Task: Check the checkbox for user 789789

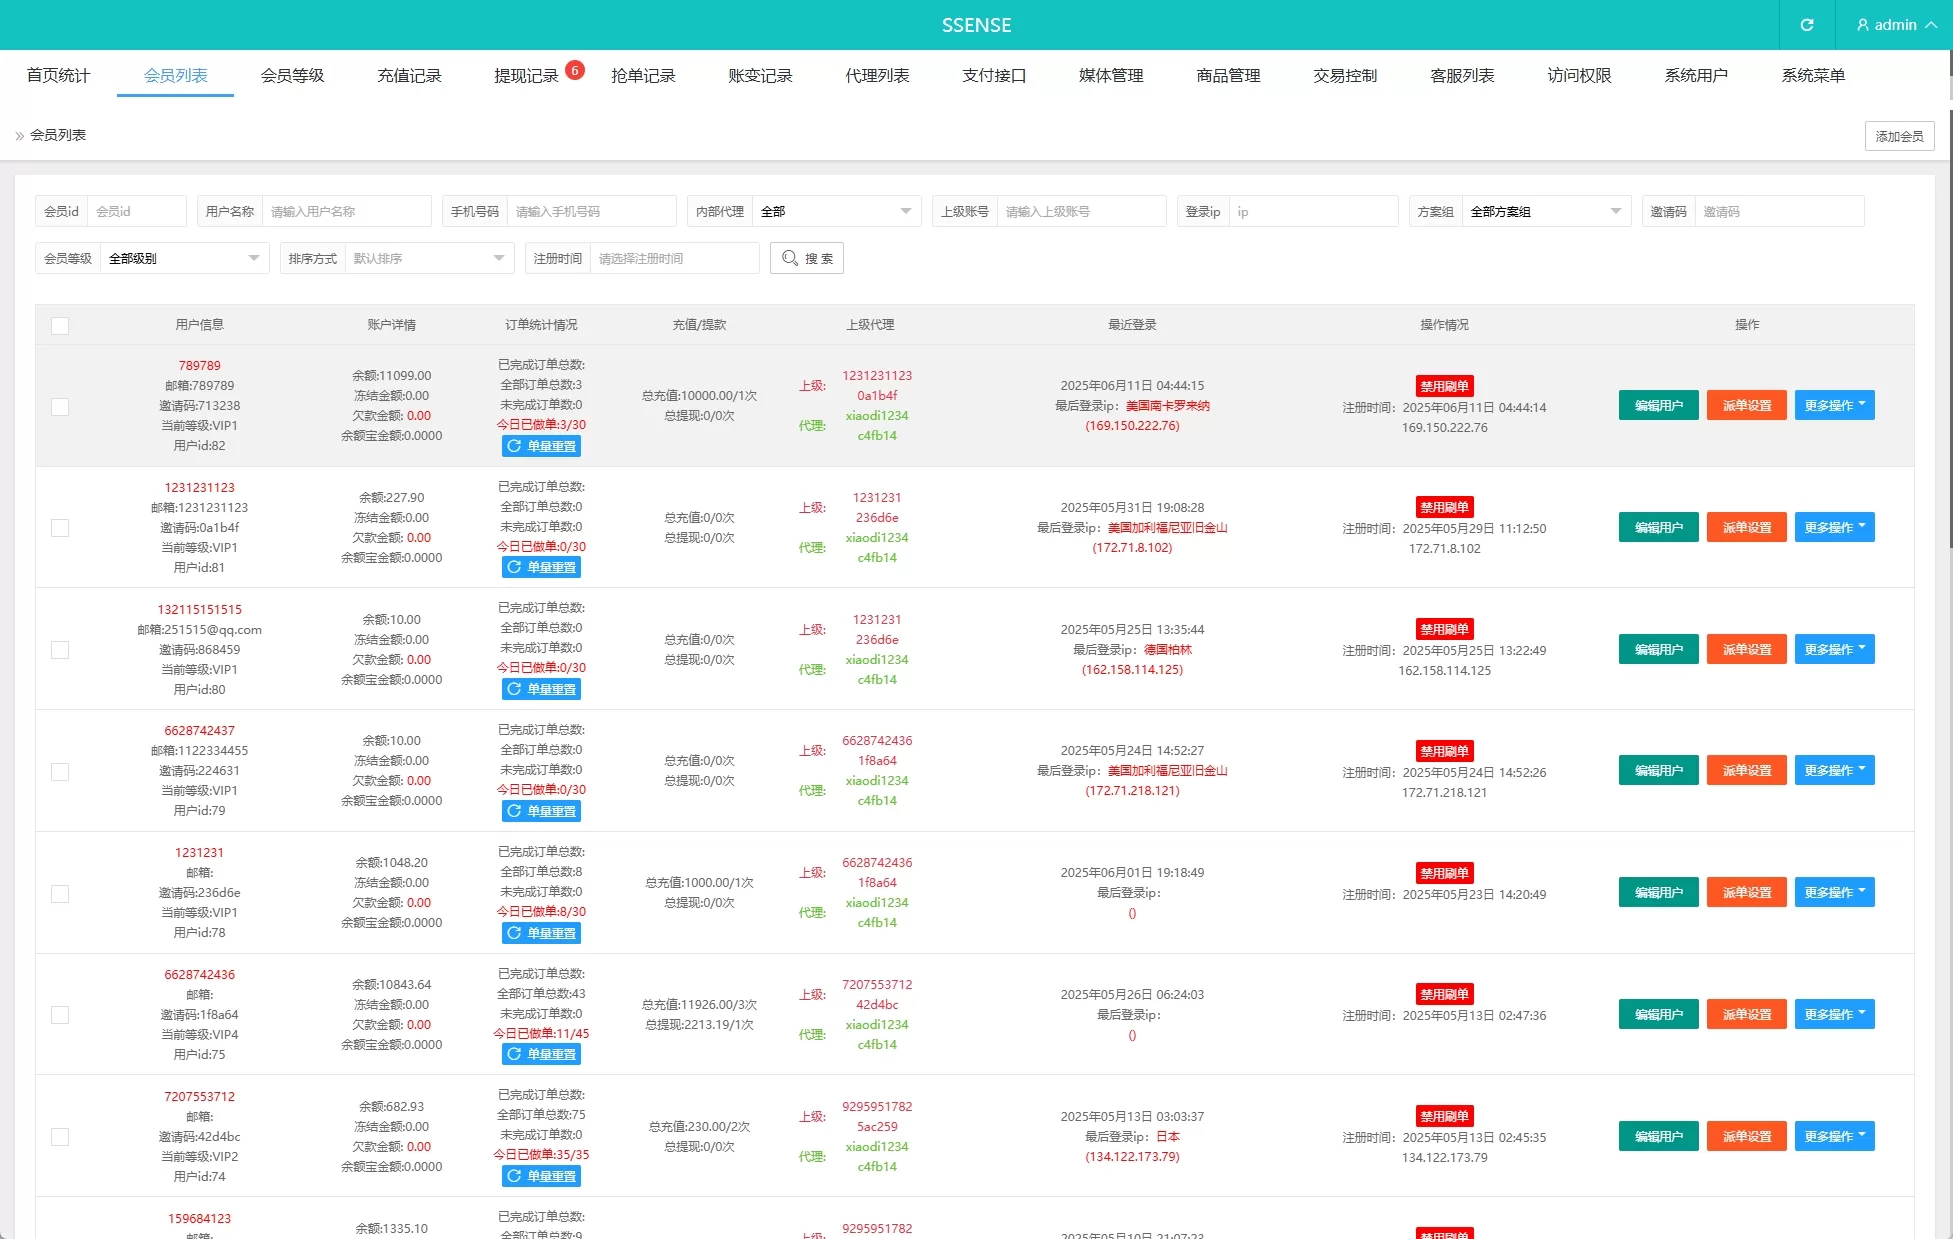Action: coord(60,407)
